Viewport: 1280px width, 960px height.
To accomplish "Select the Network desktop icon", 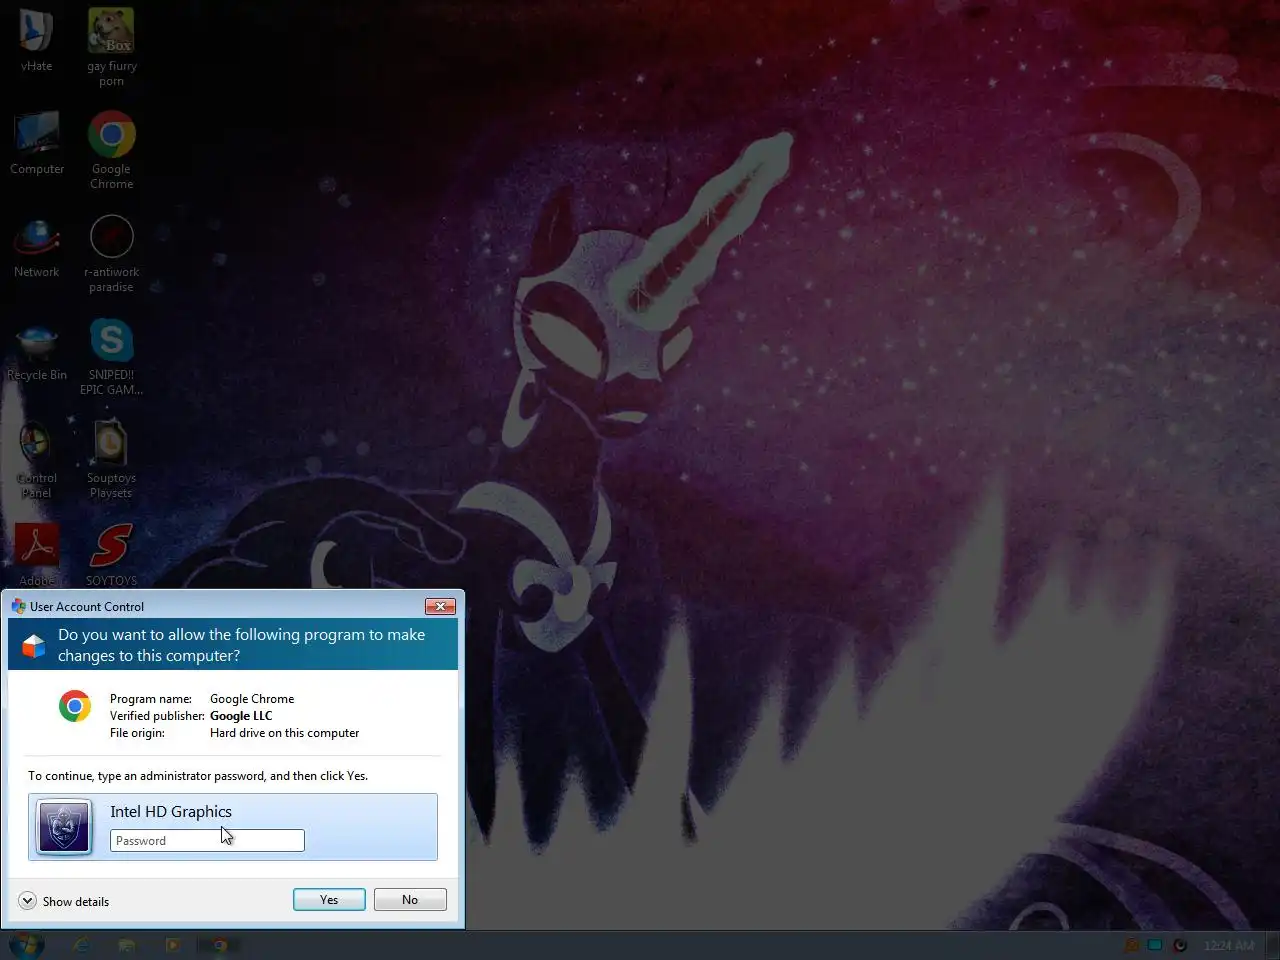I will (x=36, y=247).
